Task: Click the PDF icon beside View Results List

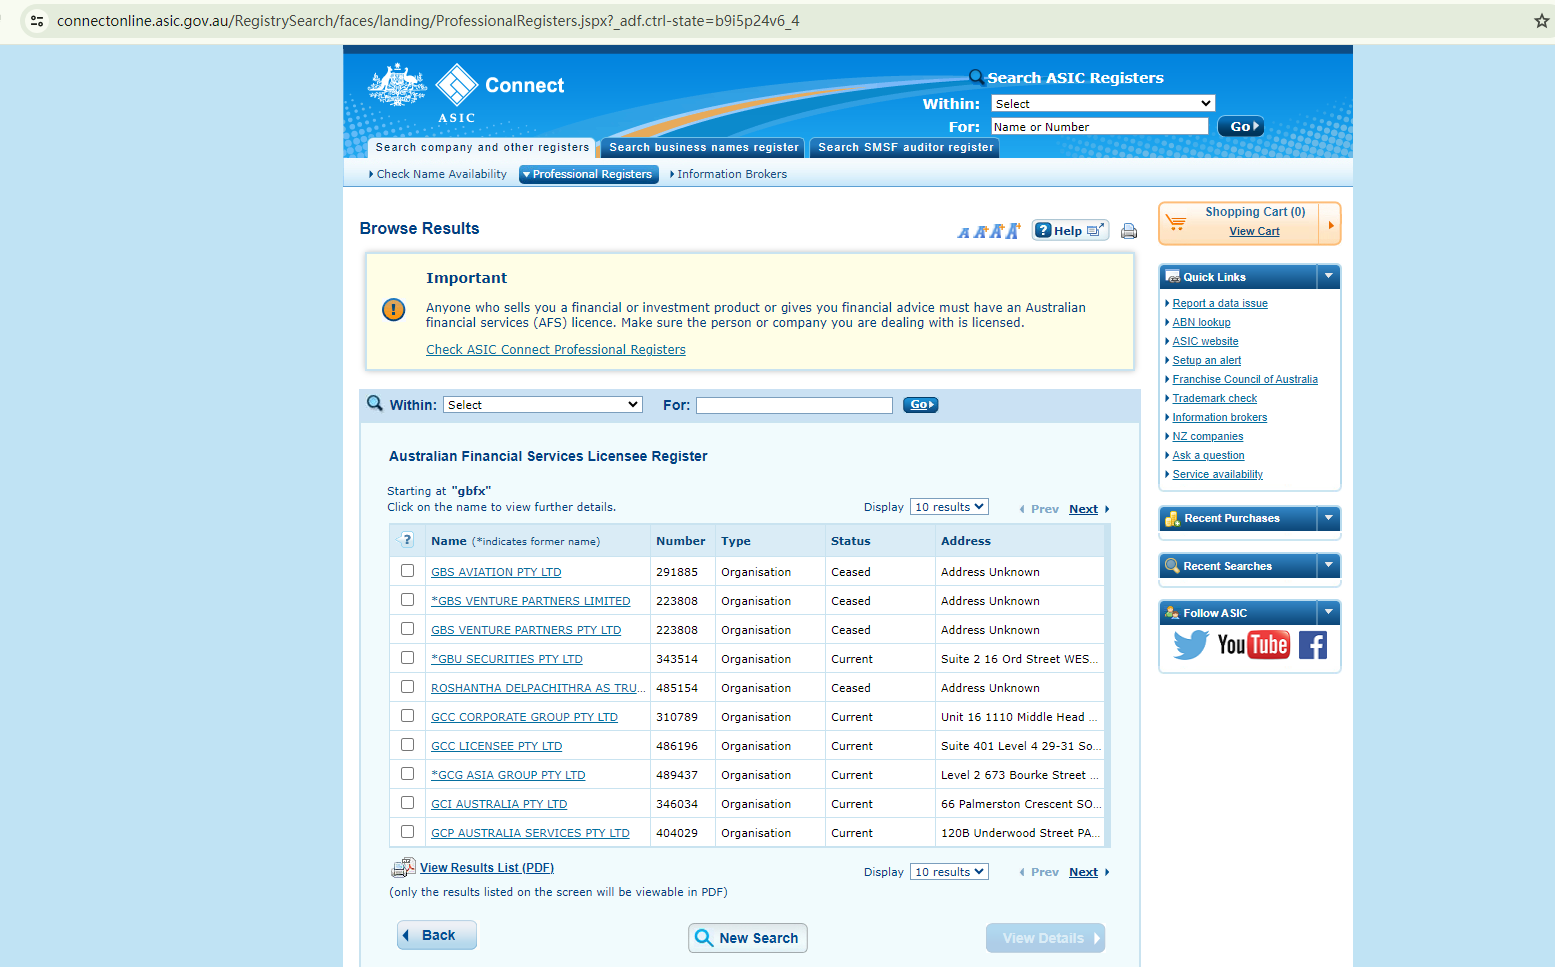Action: coord(403,868)
